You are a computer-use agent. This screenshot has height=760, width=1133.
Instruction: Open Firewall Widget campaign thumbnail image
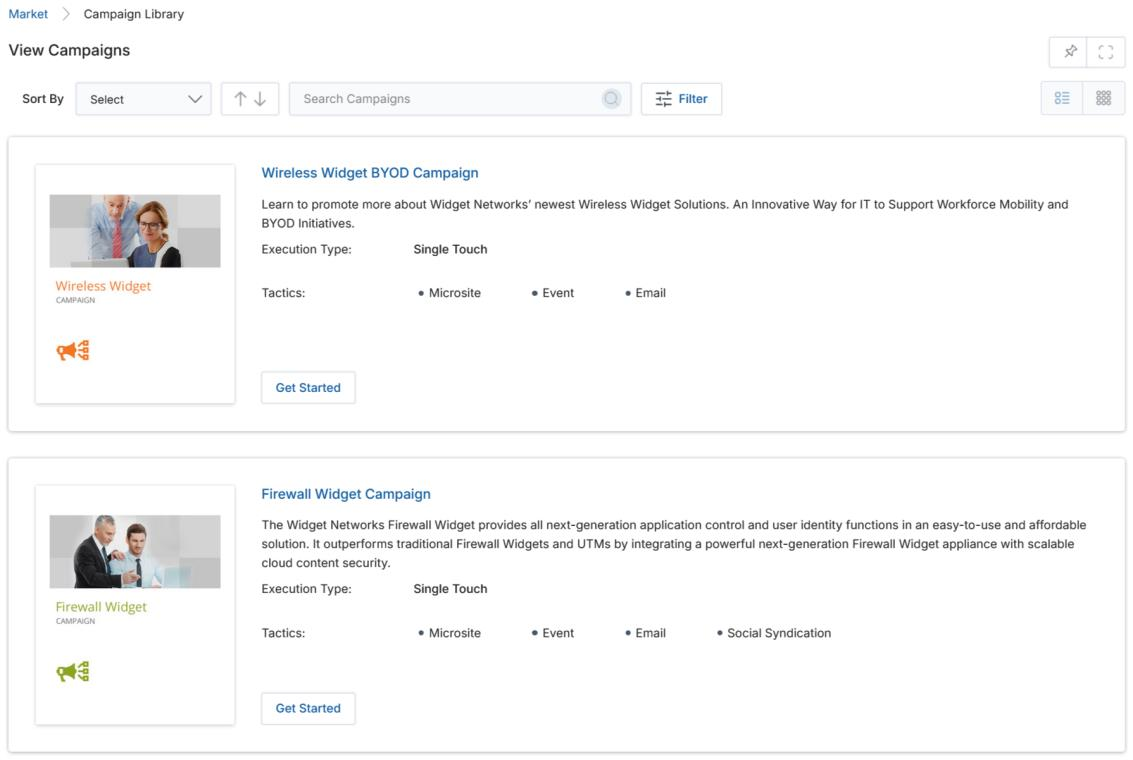(135, 551)
